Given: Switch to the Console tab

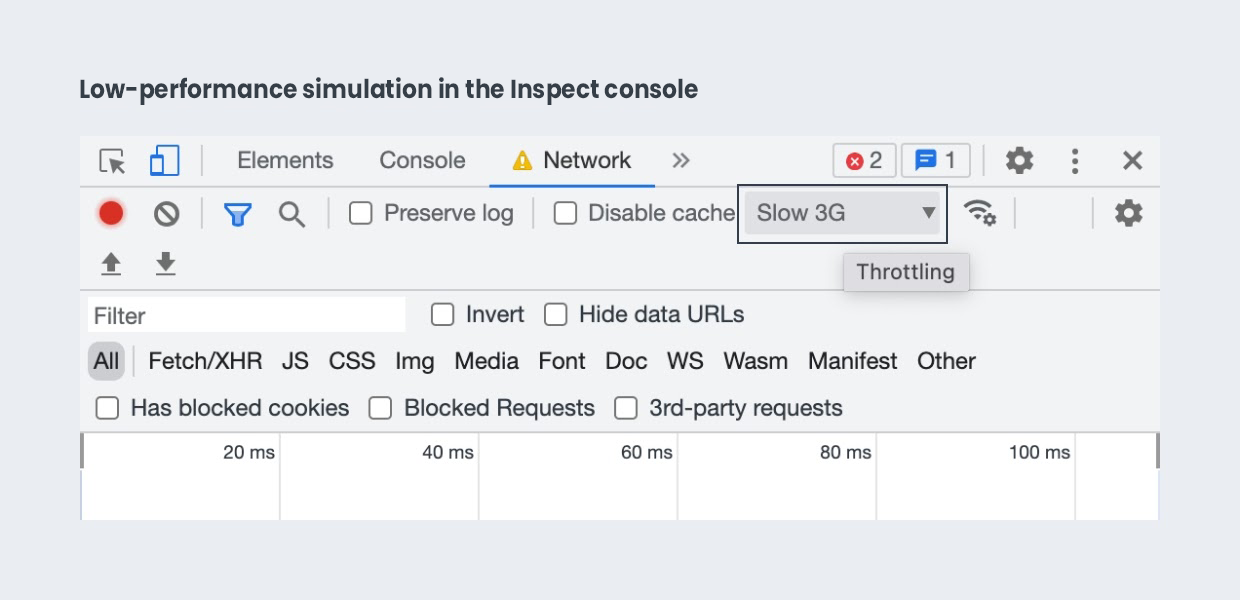Looking at the screenshot, I should click(422, 161).
